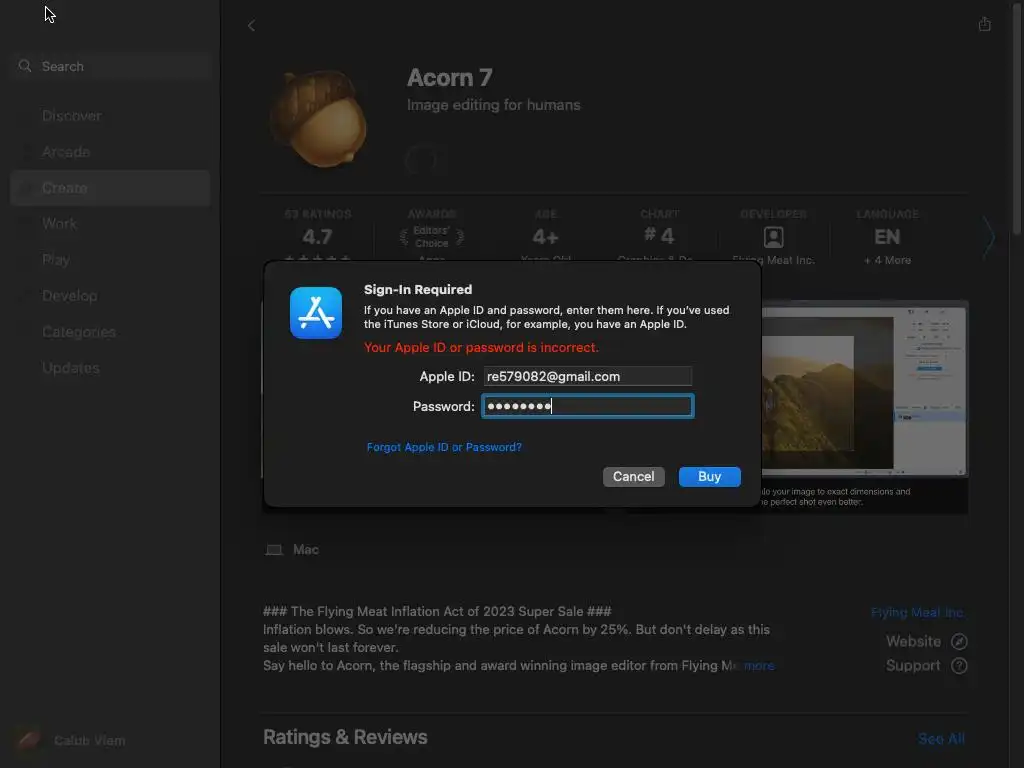Click 'Your Apple ID or password is incorrect' message
1024x768 pixels.
(481, 347)
